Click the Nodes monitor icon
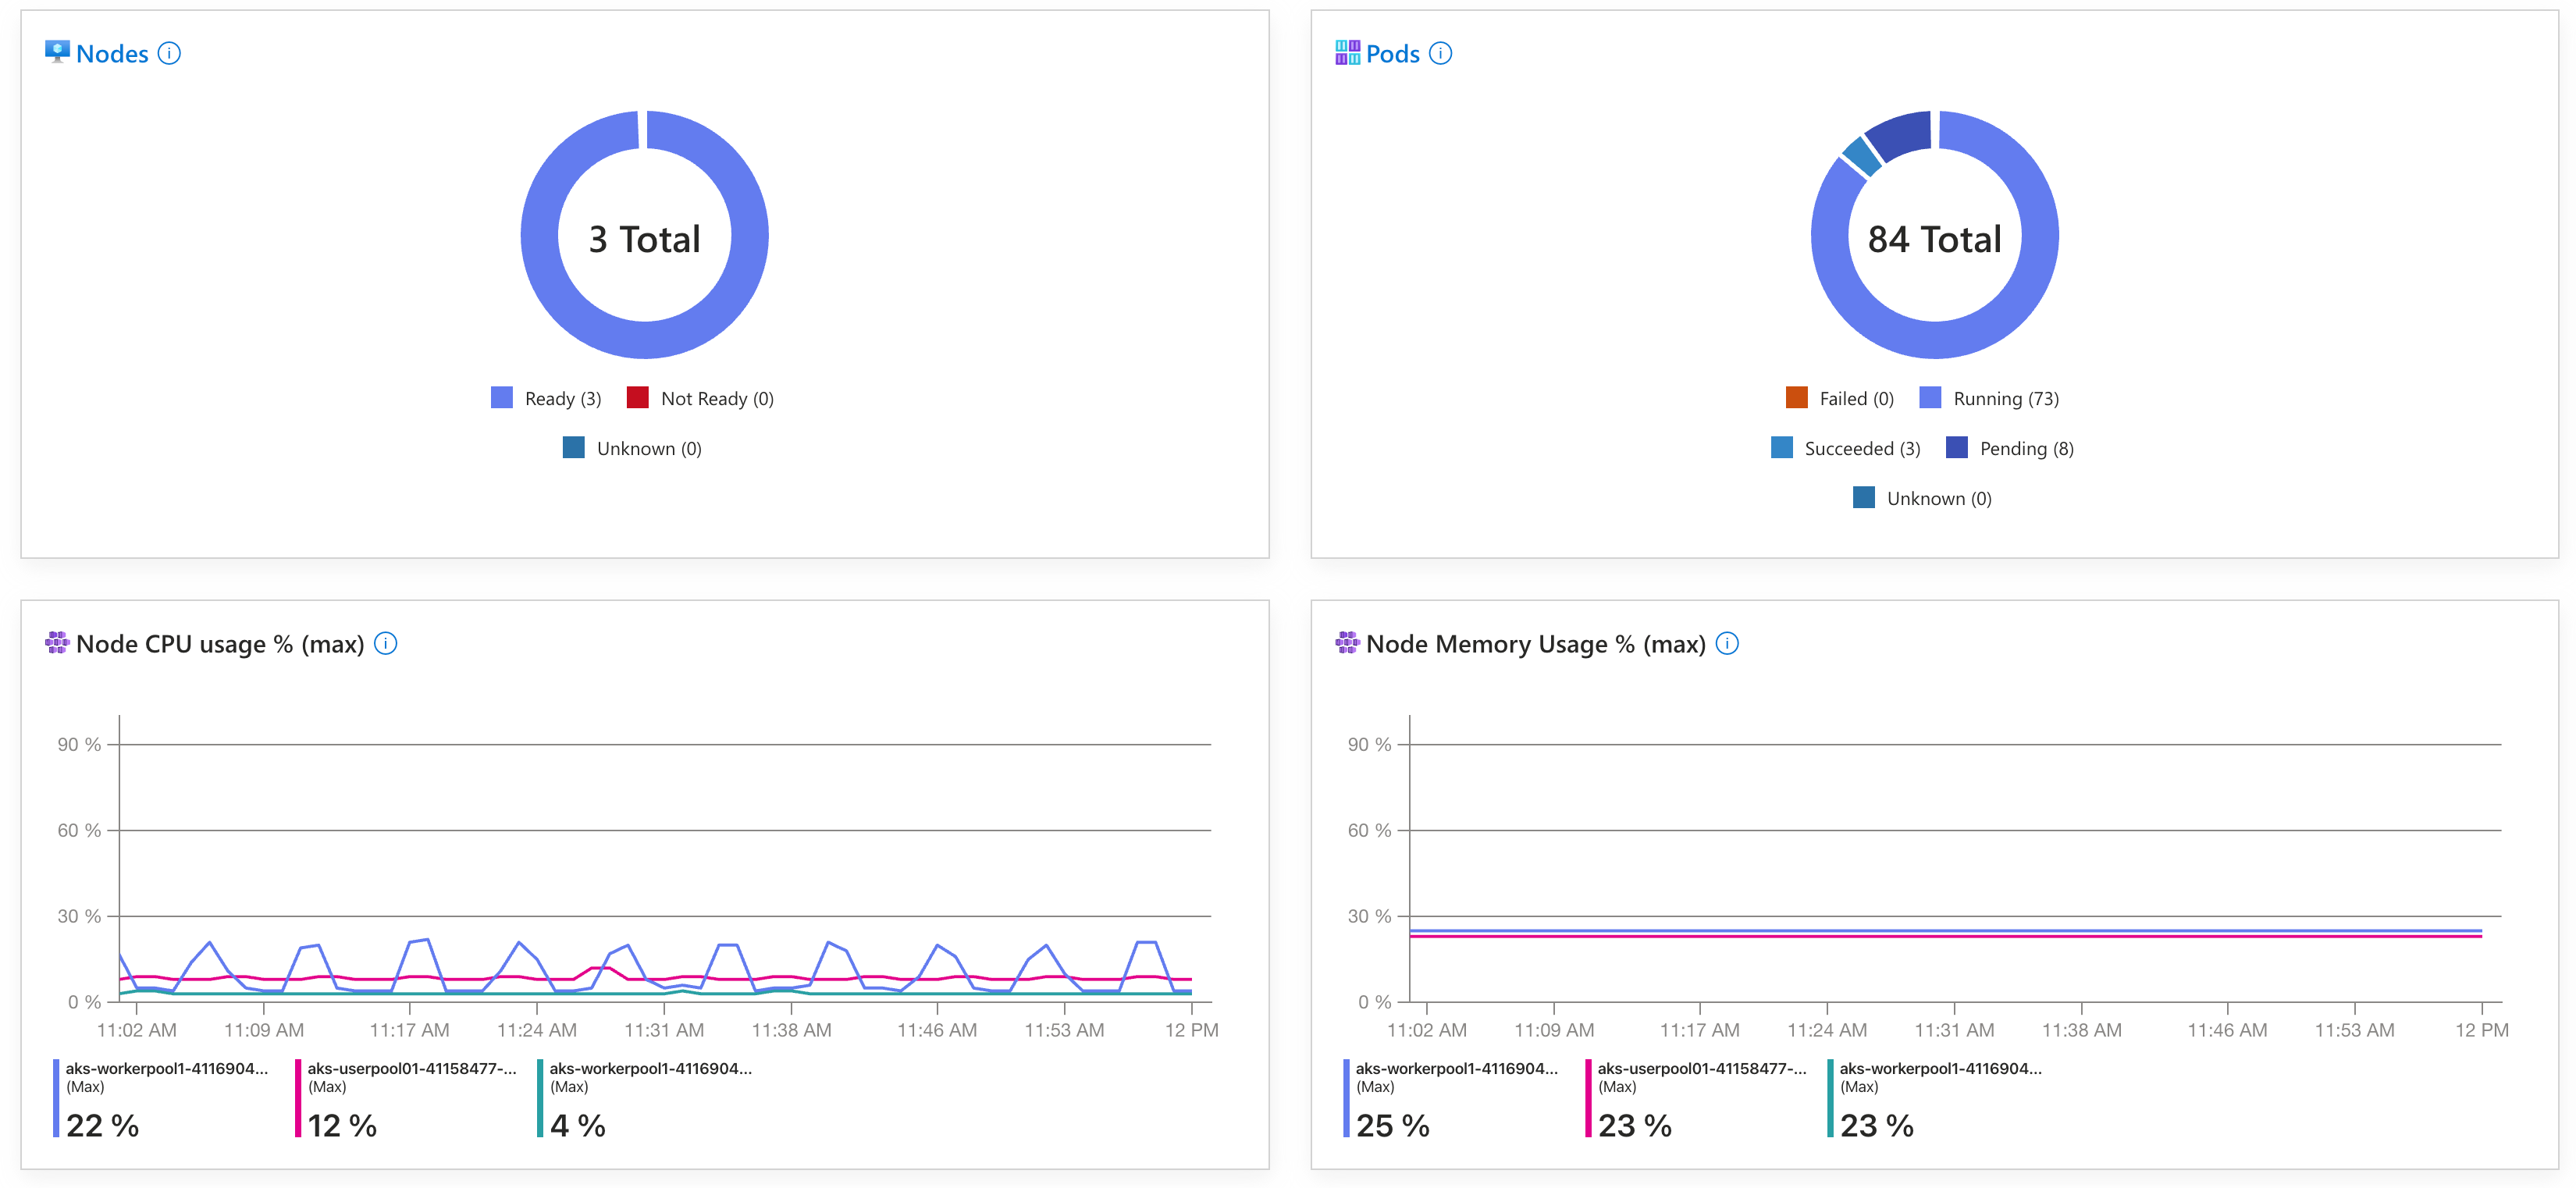 (57, 52)
